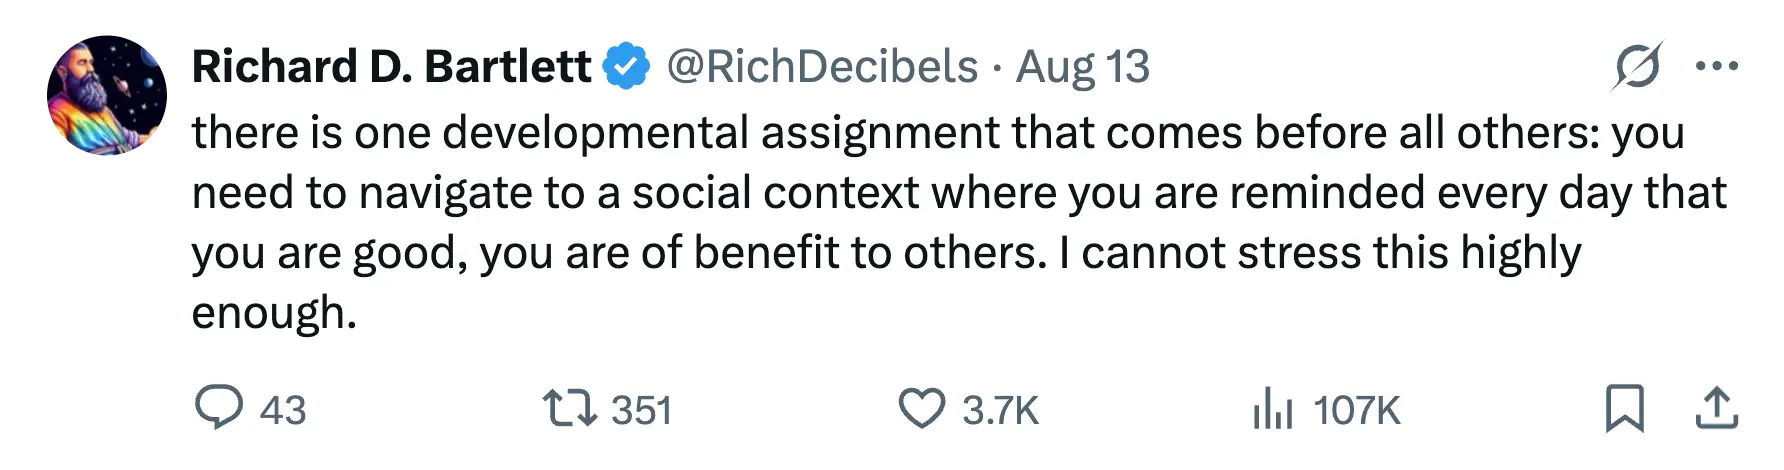This screenshot has width=1784, height=470.
Task: Click the rainbow bearded profile avatar
Action: [107, 95]
